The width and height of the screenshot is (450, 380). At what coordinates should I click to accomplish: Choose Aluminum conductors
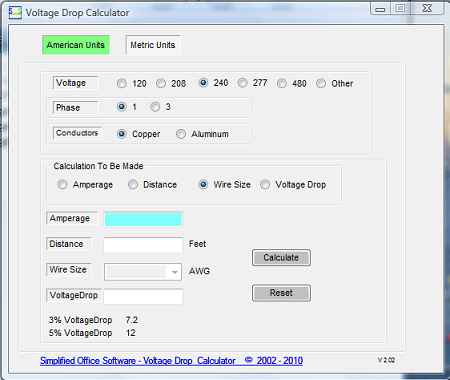[181, 134]
